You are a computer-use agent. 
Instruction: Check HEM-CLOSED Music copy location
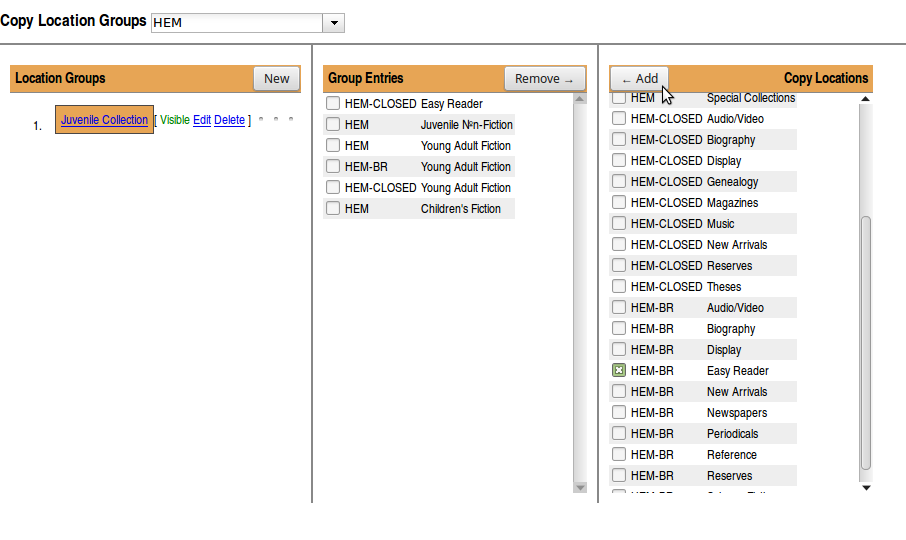[x=619, y=223]
